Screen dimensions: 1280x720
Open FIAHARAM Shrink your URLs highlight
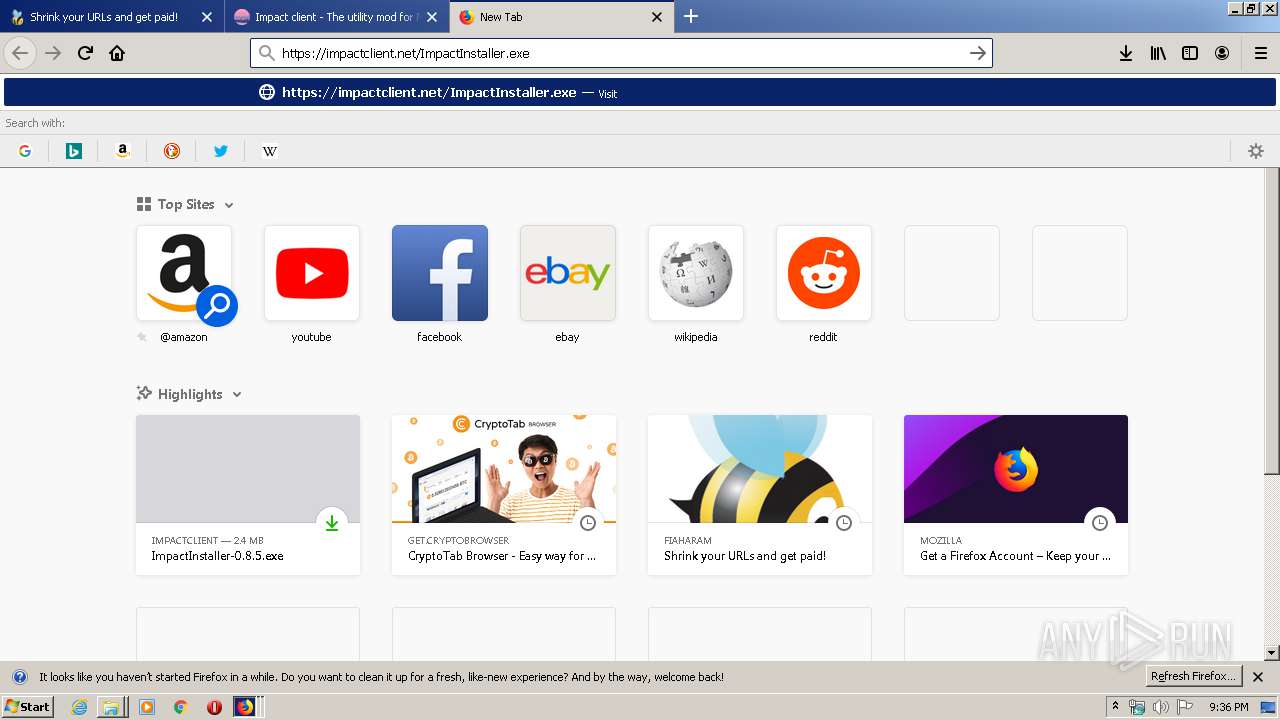click(x=760, y=495)
